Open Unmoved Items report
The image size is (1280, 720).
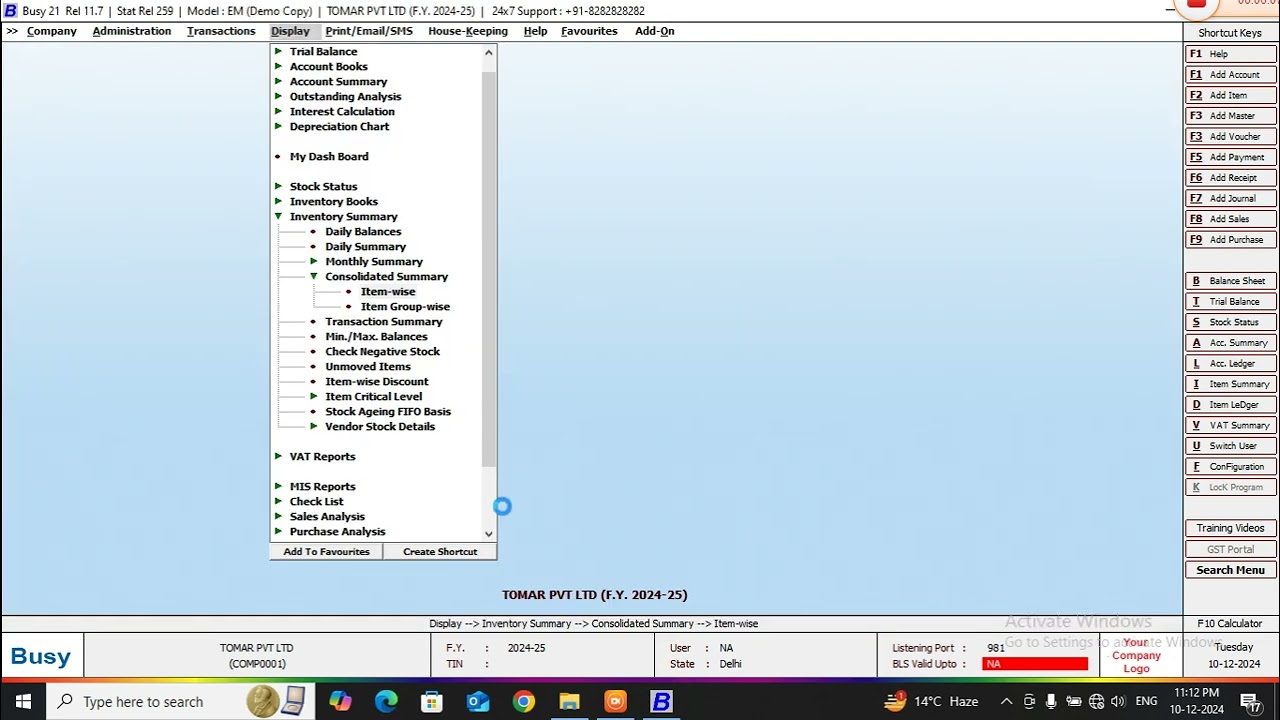[367, 366]
